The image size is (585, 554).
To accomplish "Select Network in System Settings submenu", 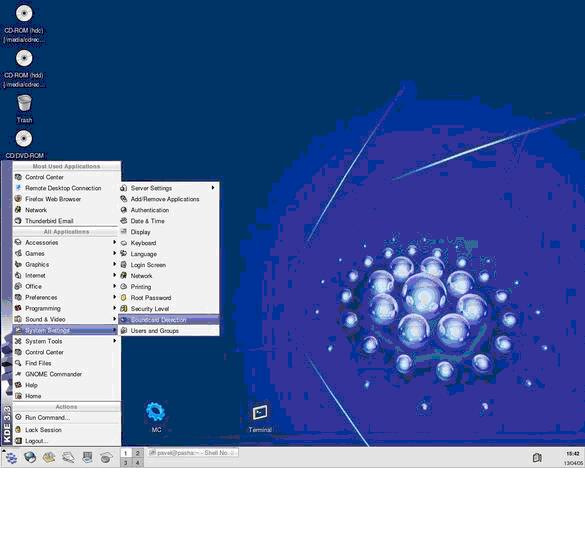I will point(169,276).
